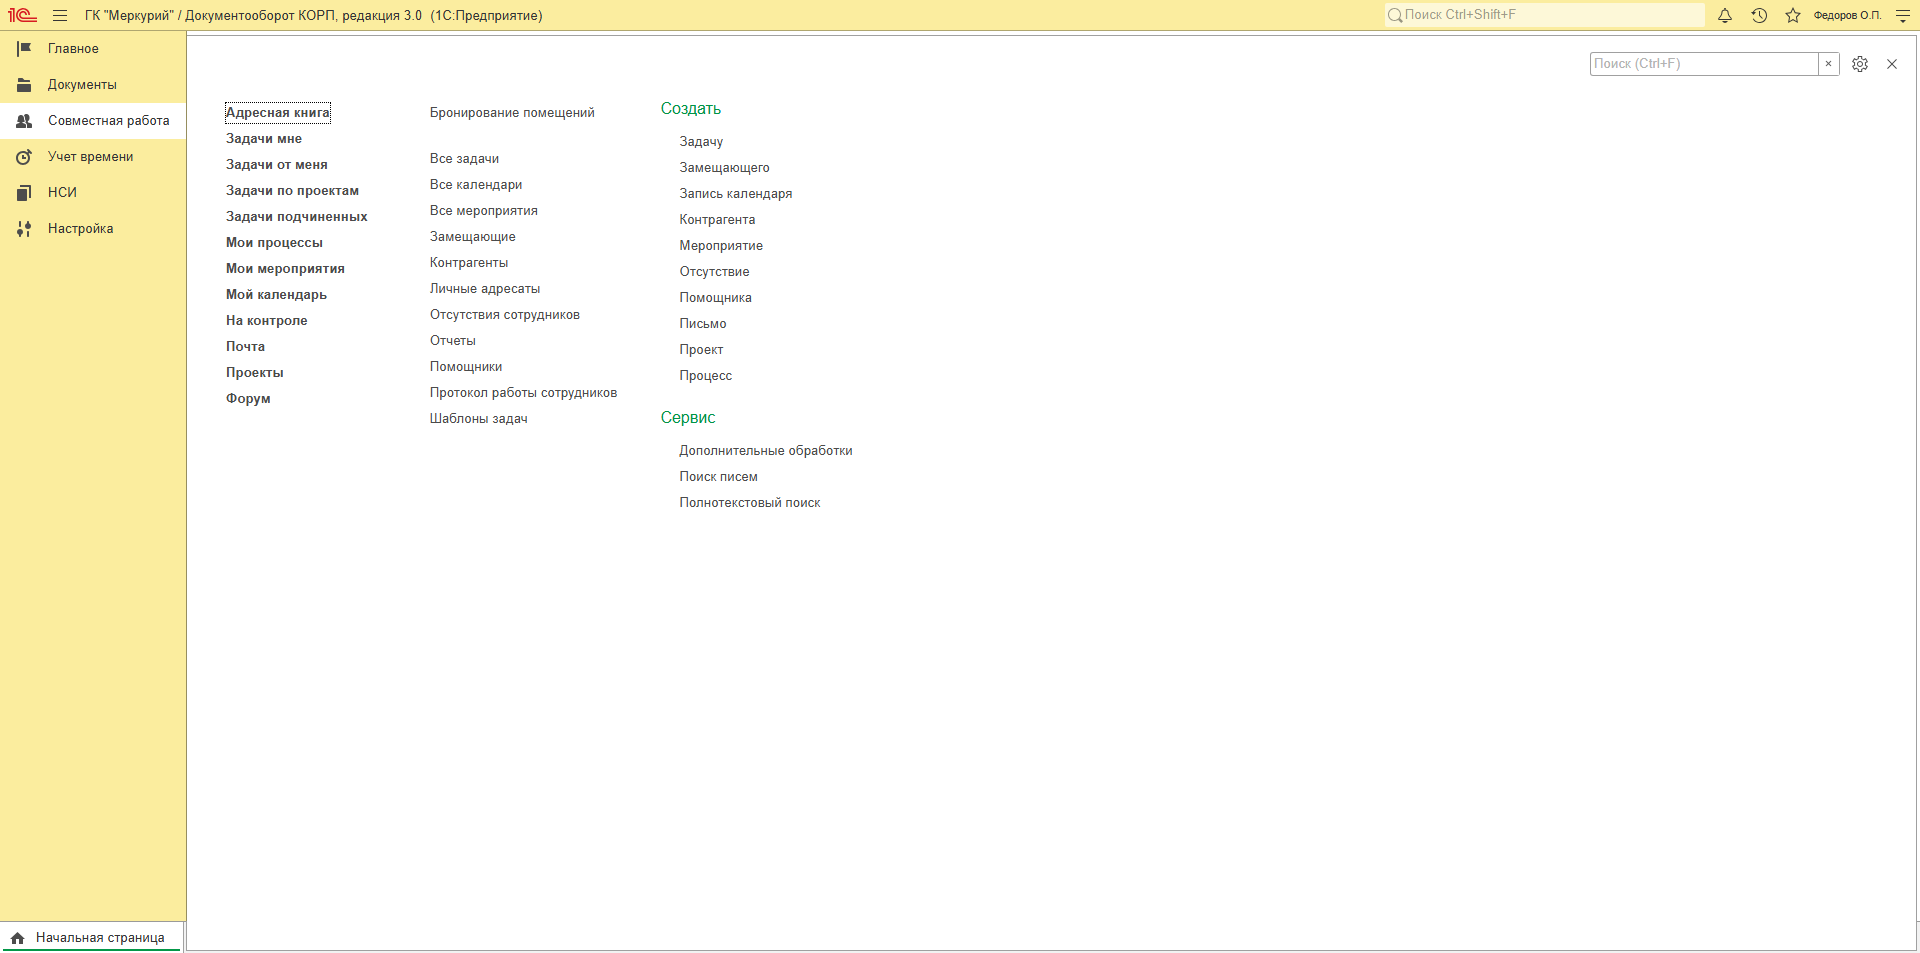This screenshot has height=953, width=1920.
Task: Open Отсутствия сотрудников
Action: click(x=505, y=314)
